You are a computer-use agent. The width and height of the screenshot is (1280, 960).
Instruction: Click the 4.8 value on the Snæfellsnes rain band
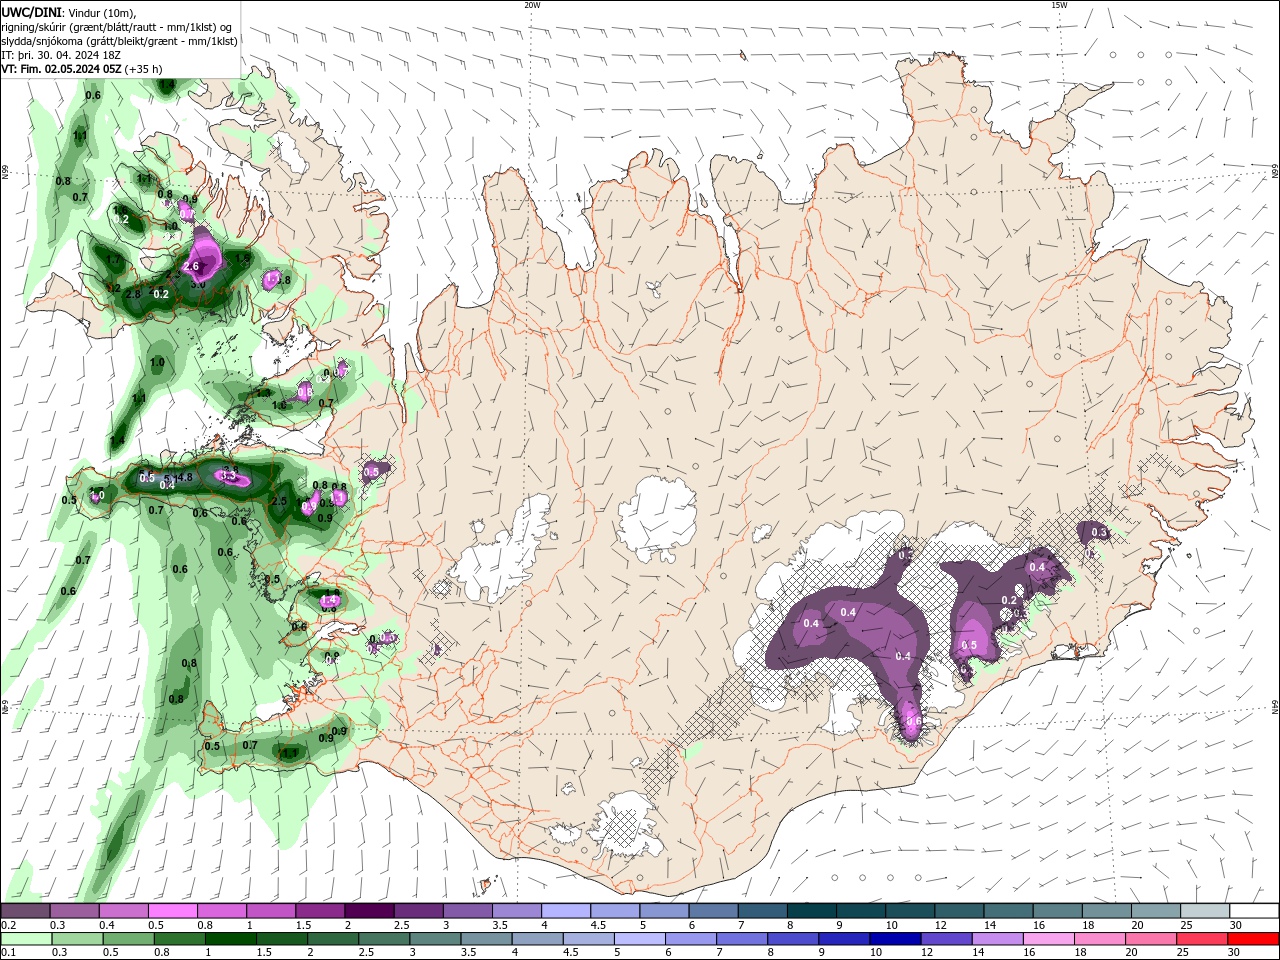pyautogui.click(x=185, y=477)
